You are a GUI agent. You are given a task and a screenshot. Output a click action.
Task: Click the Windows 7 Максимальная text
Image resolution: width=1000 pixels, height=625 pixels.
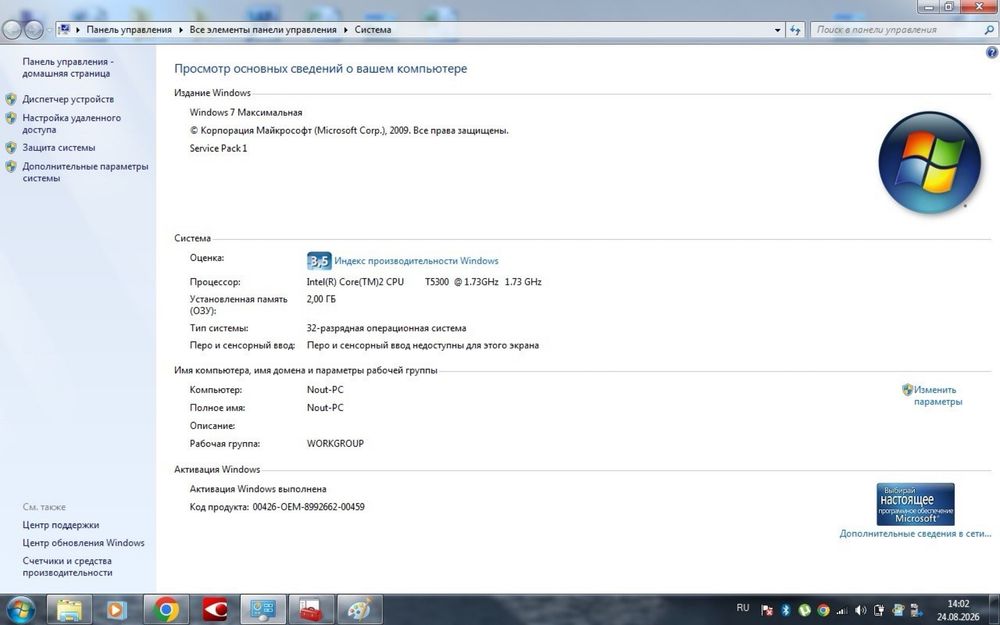(x=246, y=112)
